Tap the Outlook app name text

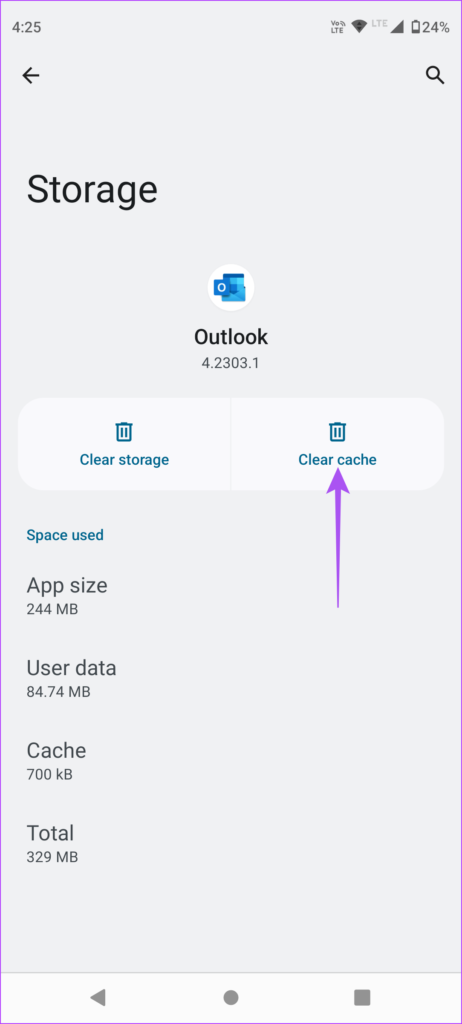[231, 337]
